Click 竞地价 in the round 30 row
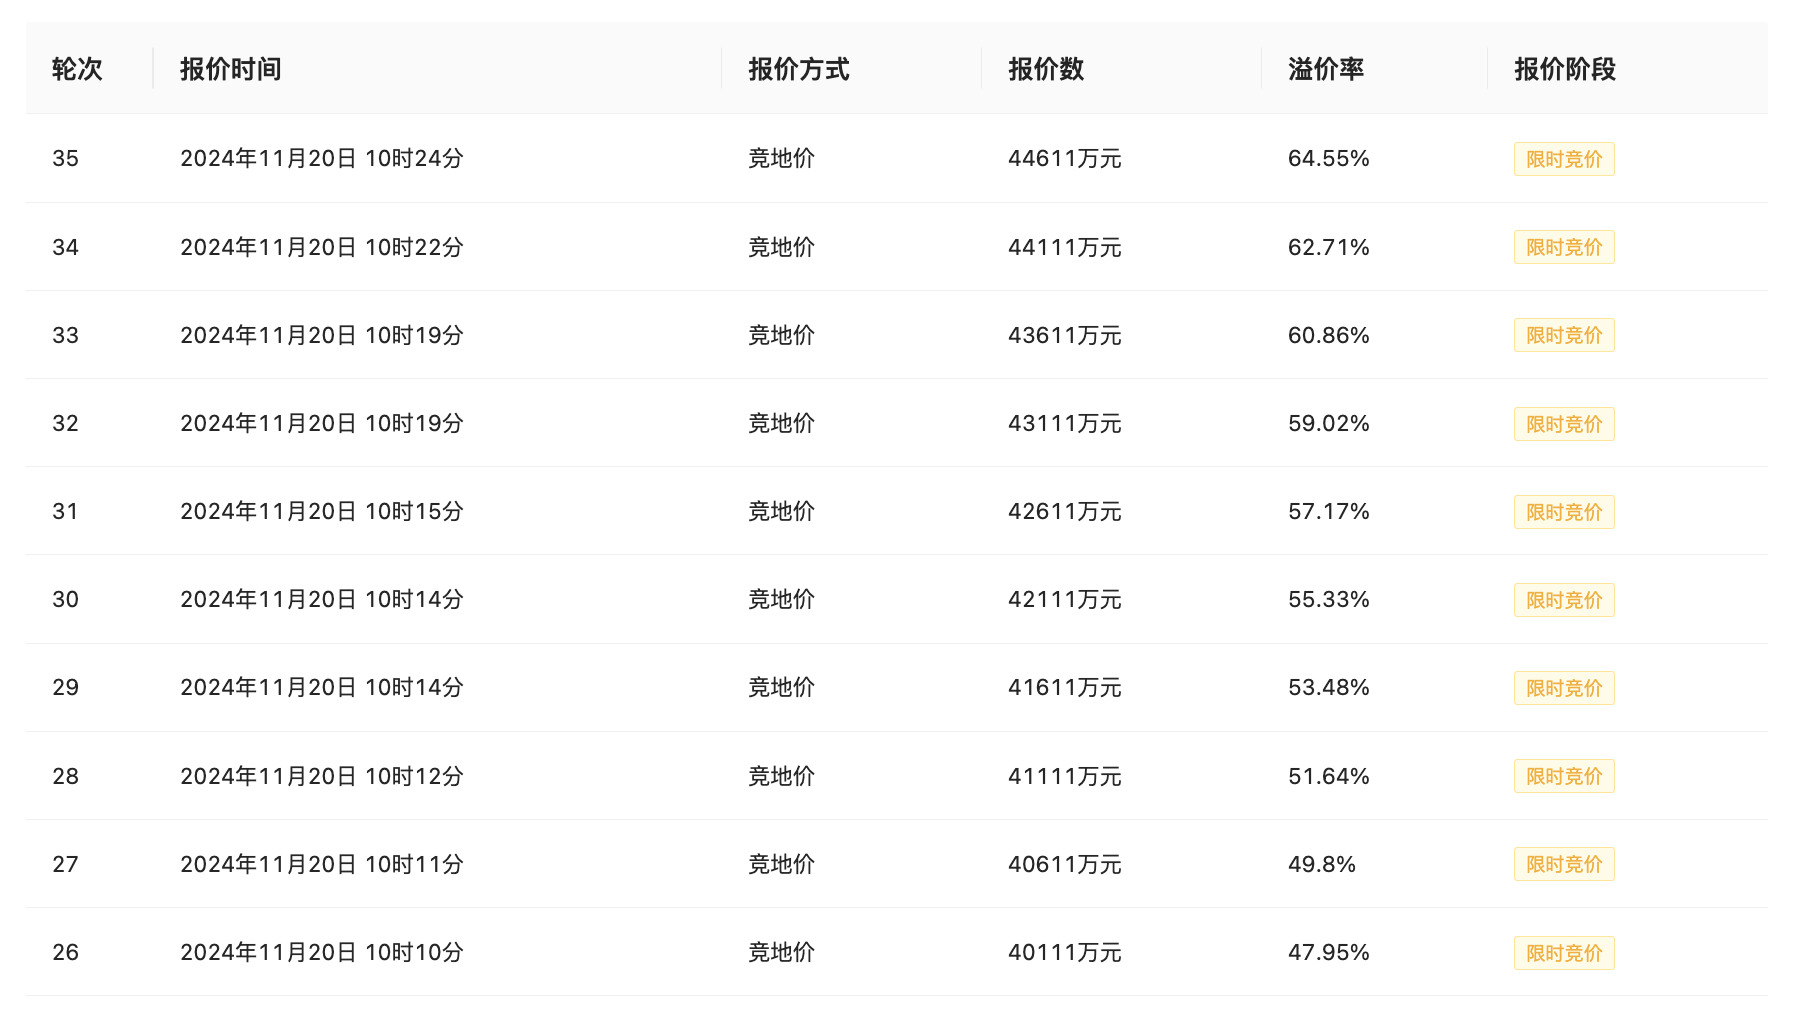 782,599
